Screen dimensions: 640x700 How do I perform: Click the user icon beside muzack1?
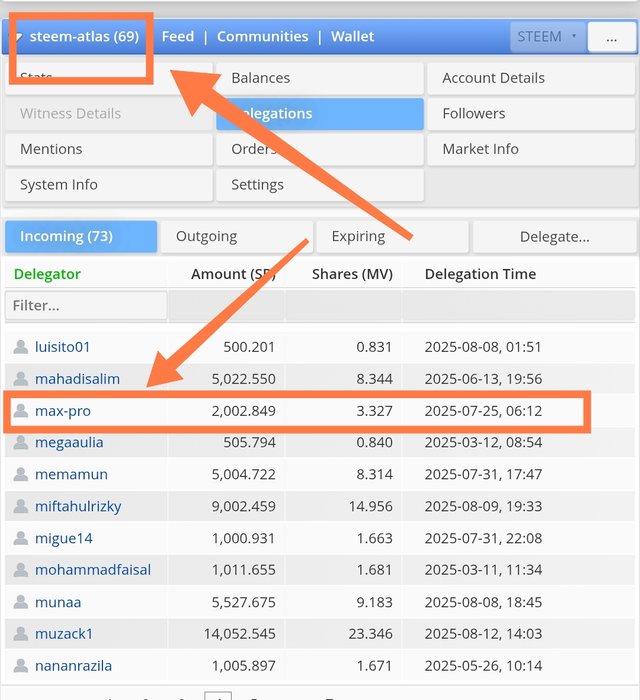(x=21, y=634)
